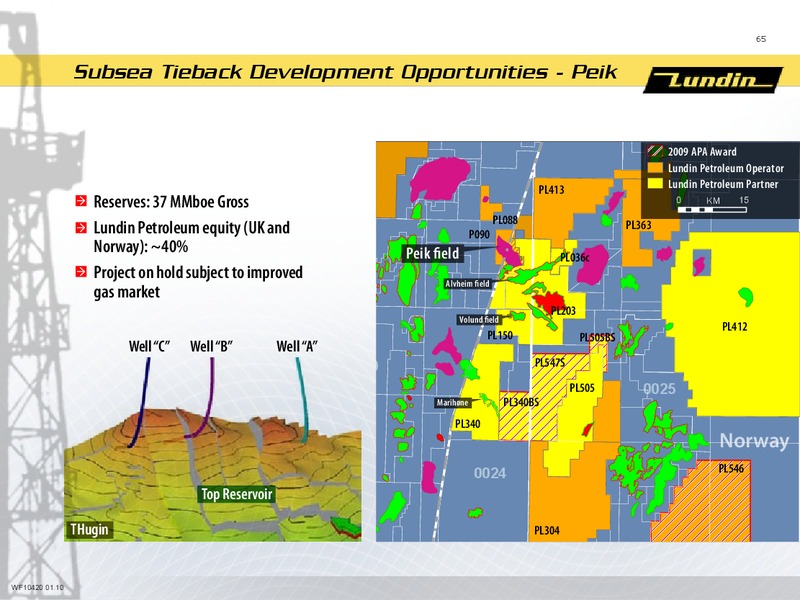Click the slide title Subsea Tieback Development Opportunities

345,72
